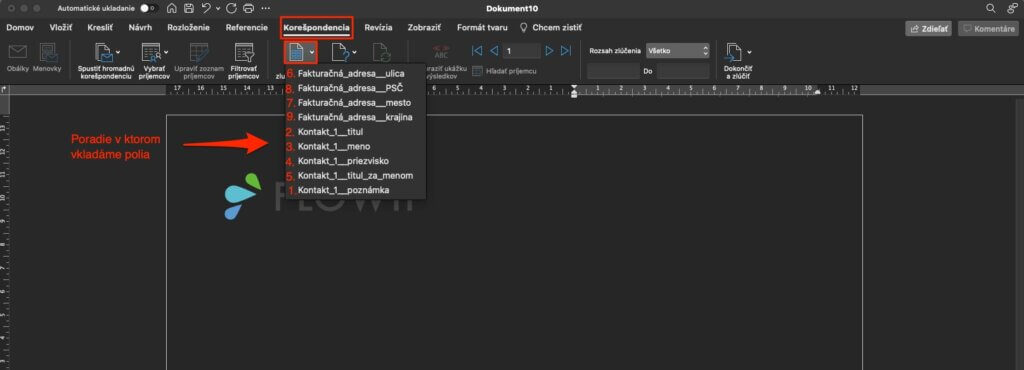This screenshot has width=1024, height=370.
Task: Select Fakturačná_adresa__mesto menu entry
Action: pyautogui.click(x=356, y=102)
